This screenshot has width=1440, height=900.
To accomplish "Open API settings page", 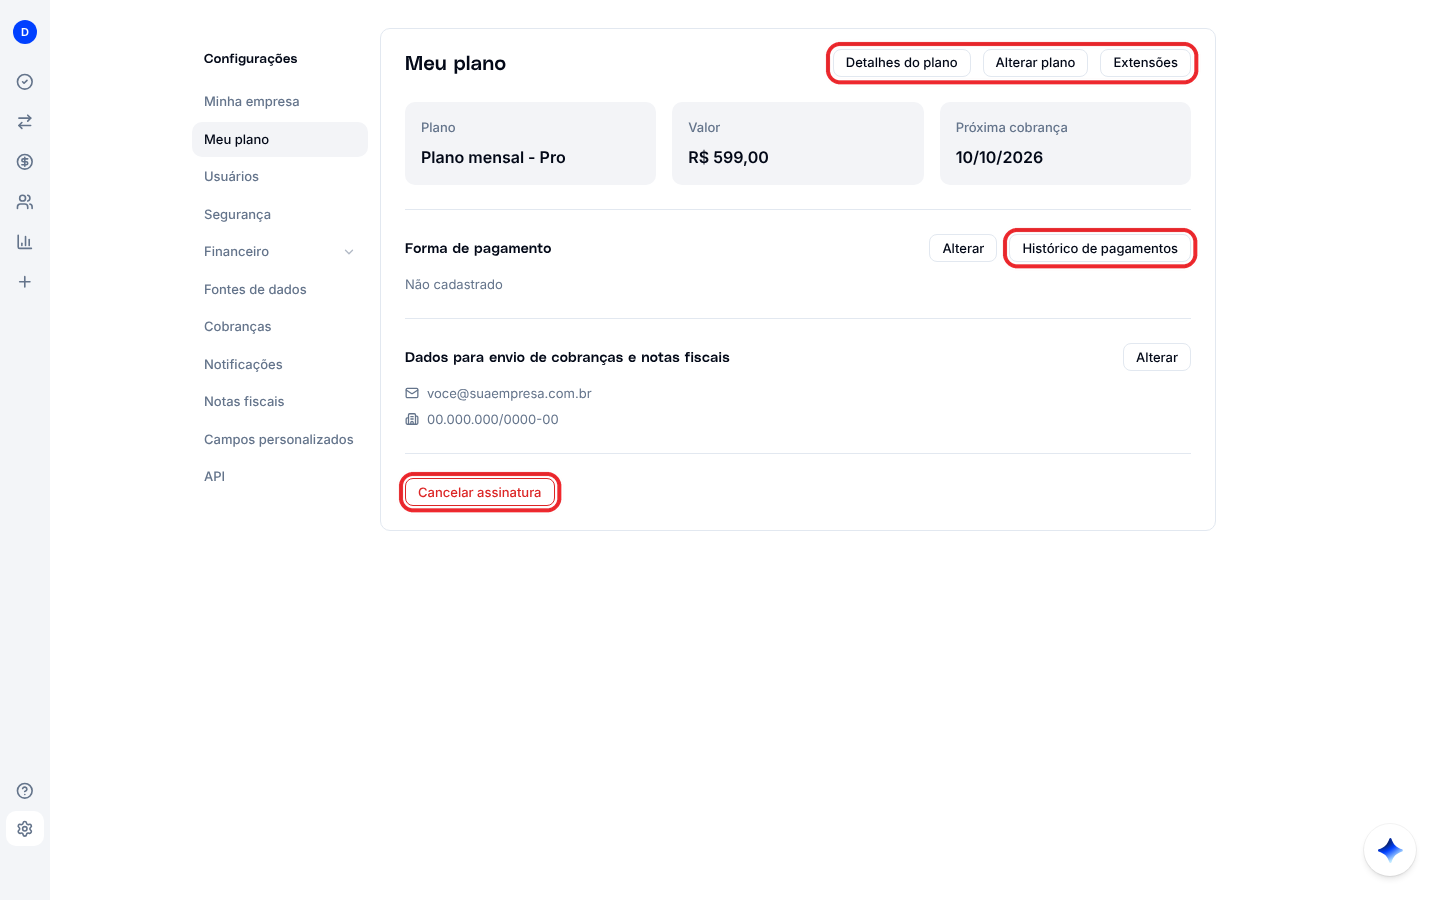I will [280, 477].
